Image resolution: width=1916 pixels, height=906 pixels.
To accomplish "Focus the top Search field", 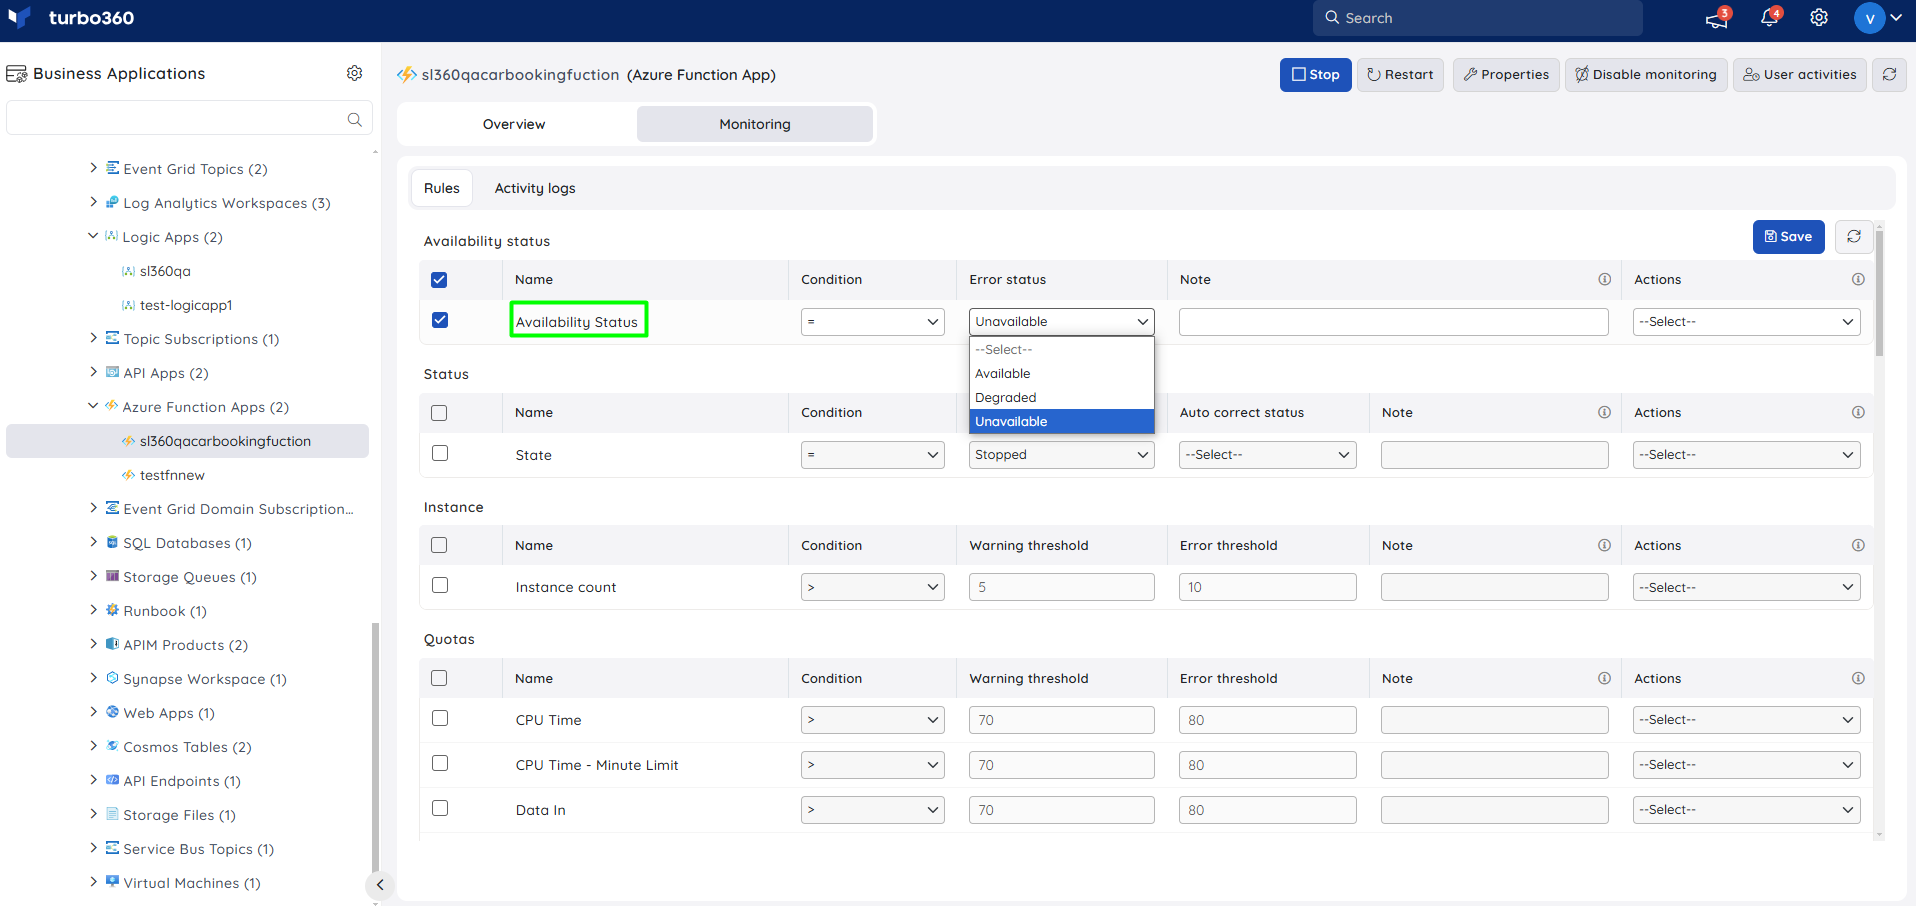I will point(1477,18).
